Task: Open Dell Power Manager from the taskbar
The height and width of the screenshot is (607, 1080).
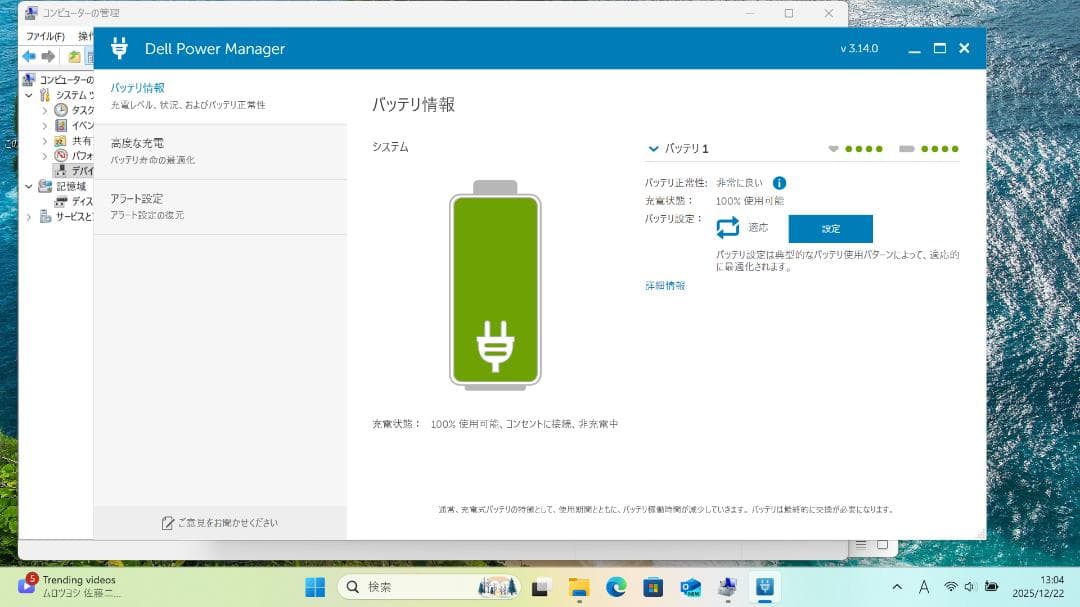Action: (764, 586)
